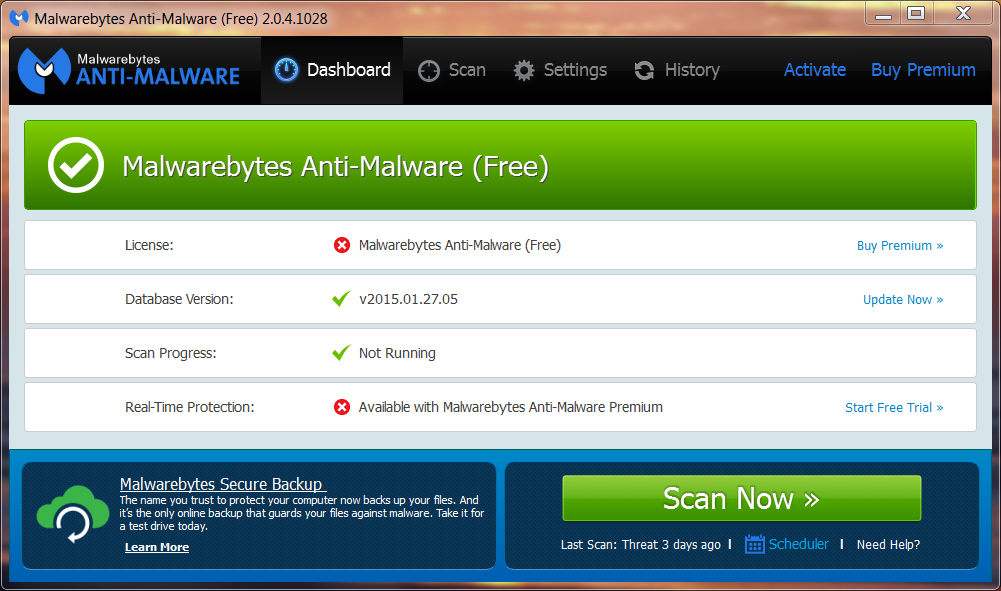Click the green cloud backup icon

73,514
